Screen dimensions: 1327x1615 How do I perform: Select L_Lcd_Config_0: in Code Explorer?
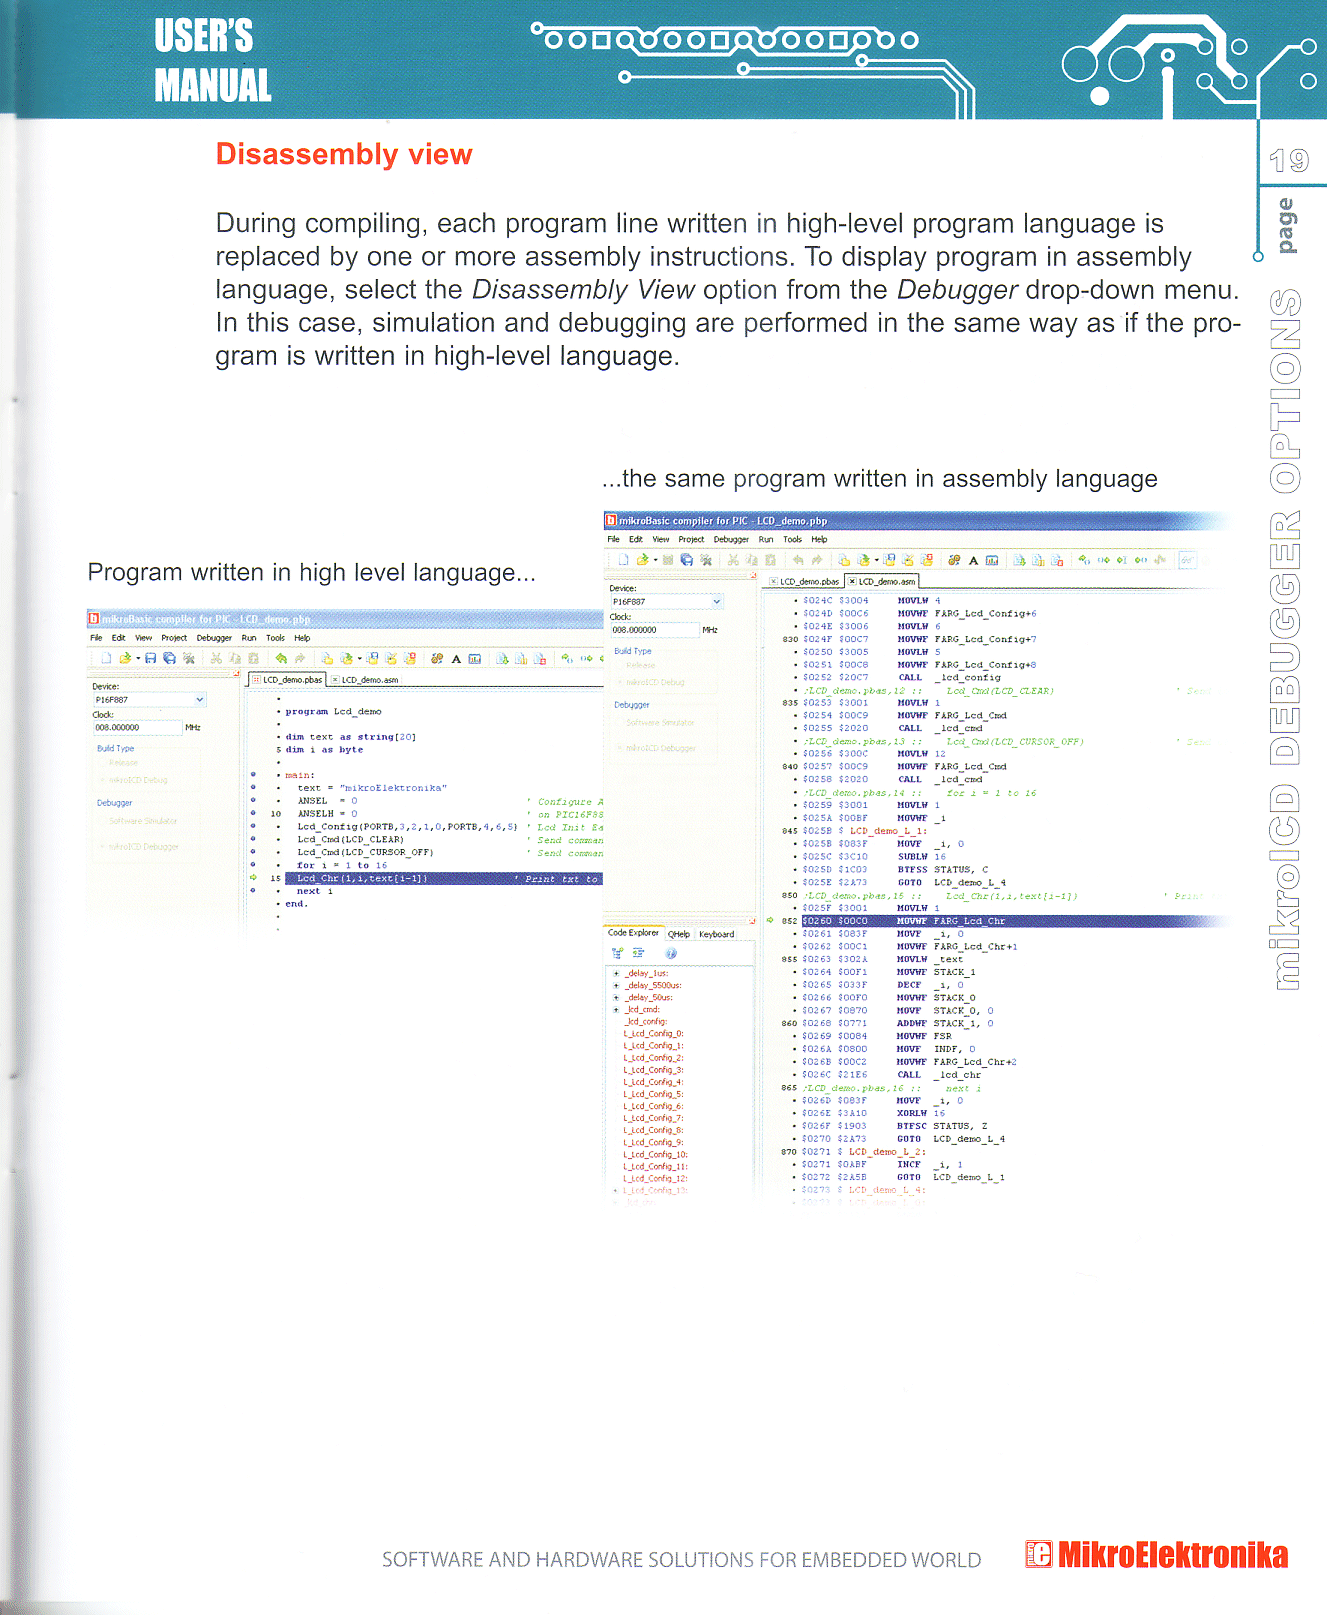point(653,1034)
